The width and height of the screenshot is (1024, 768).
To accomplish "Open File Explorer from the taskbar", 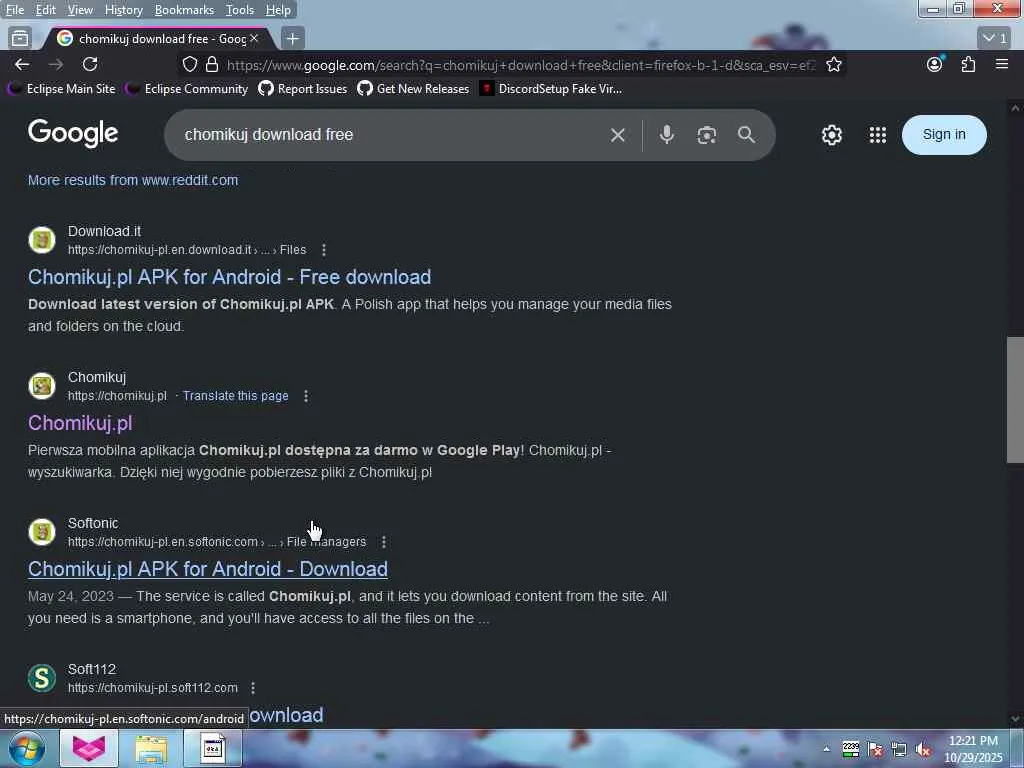I will (x=152, y=748).
